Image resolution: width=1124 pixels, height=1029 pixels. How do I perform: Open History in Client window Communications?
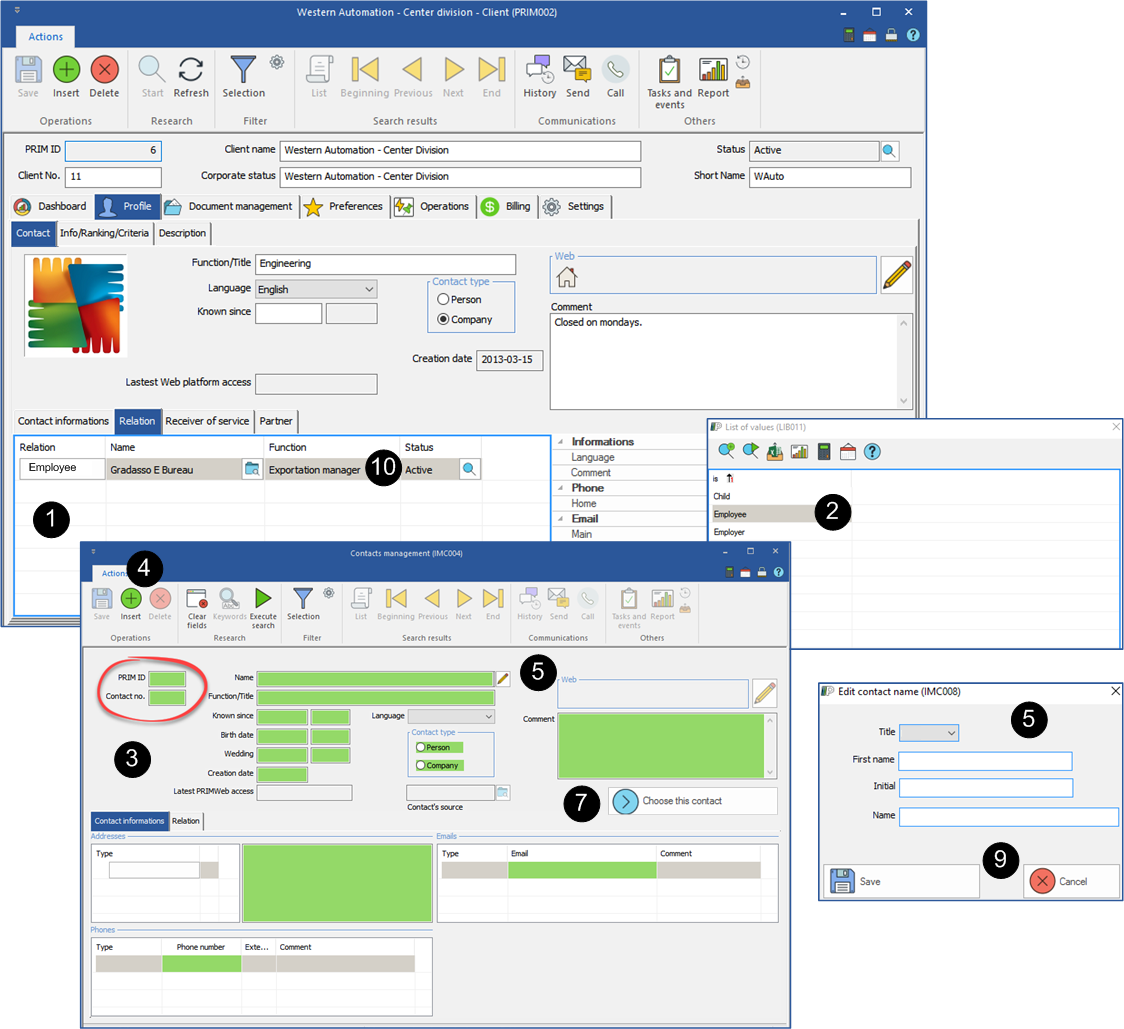539,77
